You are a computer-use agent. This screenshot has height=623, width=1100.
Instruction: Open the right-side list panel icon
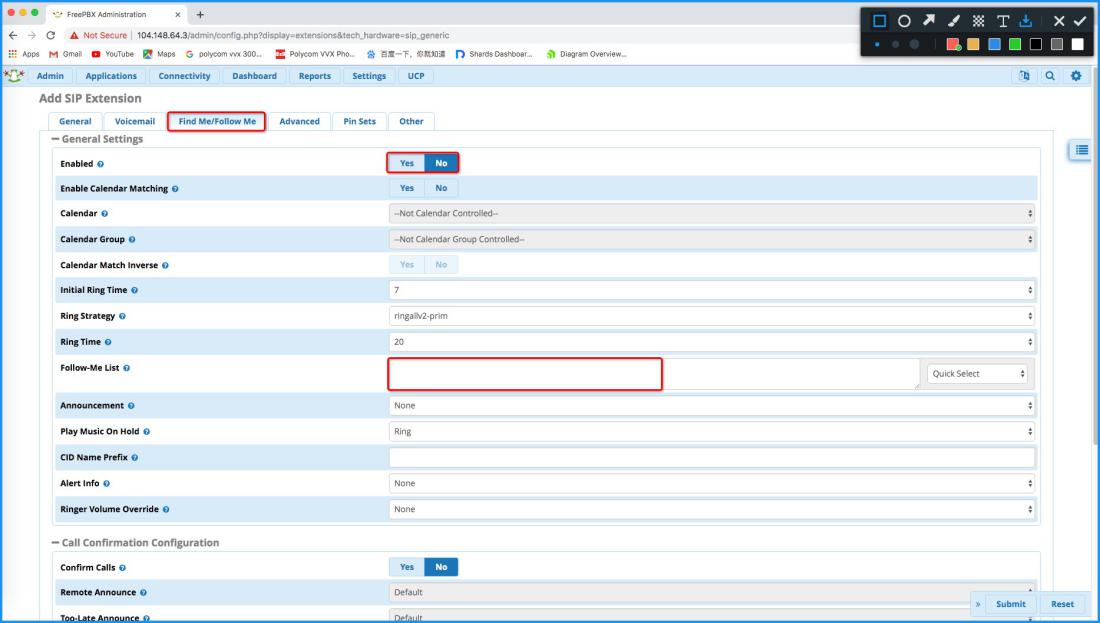pyautogui.click(x=1081, y=150)
